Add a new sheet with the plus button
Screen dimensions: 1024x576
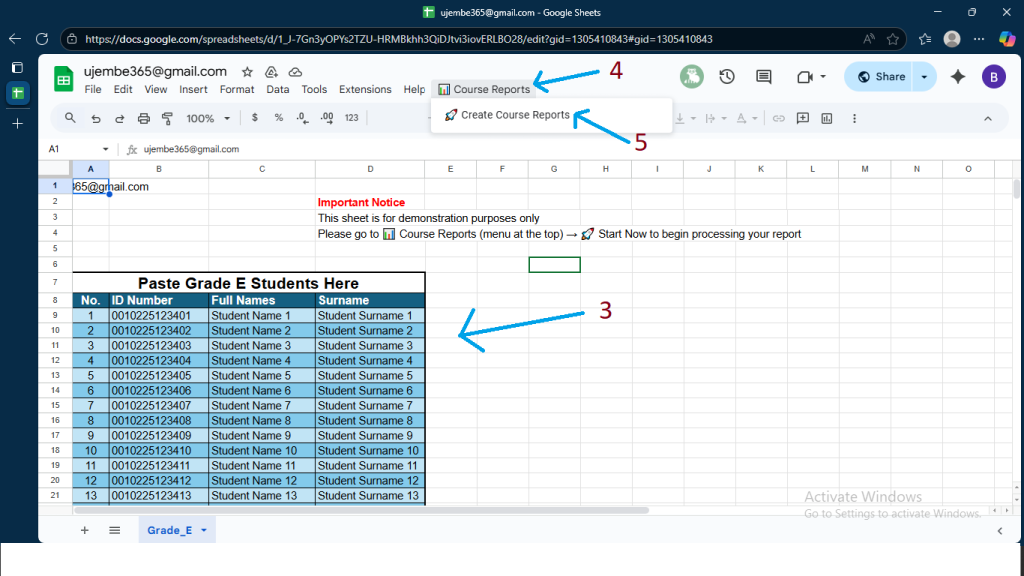pos(84,530)
